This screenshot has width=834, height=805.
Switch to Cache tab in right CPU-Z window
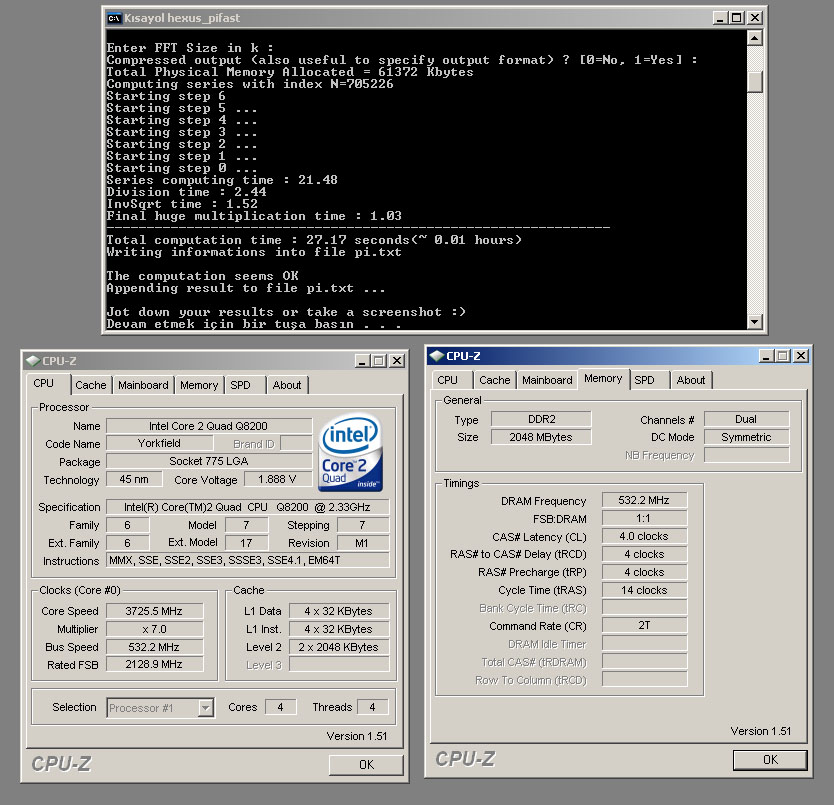[x=495, y=380]
